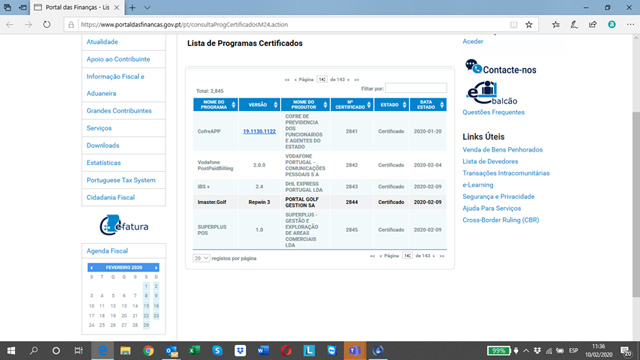Sort by Data Estado column
The image size is (640, 360).
[428, 105]
